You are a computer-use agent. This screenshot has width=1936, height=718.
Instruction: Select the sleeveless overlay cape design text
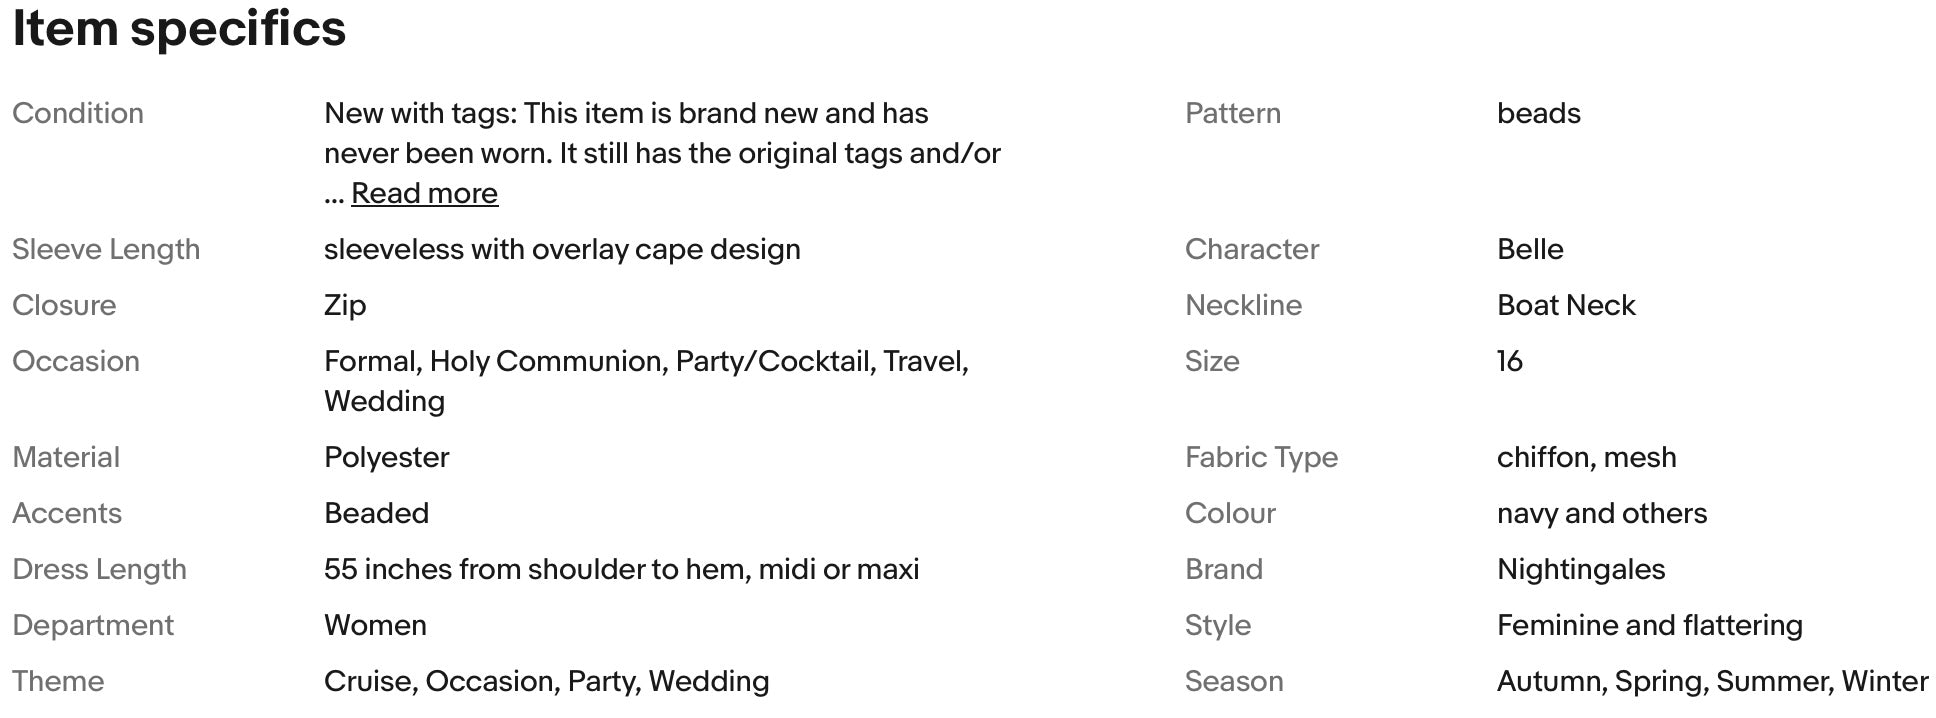coord(562,249)
